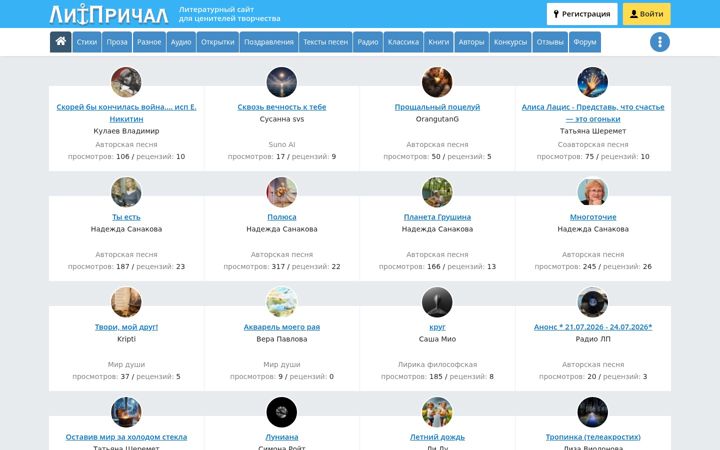
Task: Select author name 'Кулаев Владимир'
Action: click(126, 131)
